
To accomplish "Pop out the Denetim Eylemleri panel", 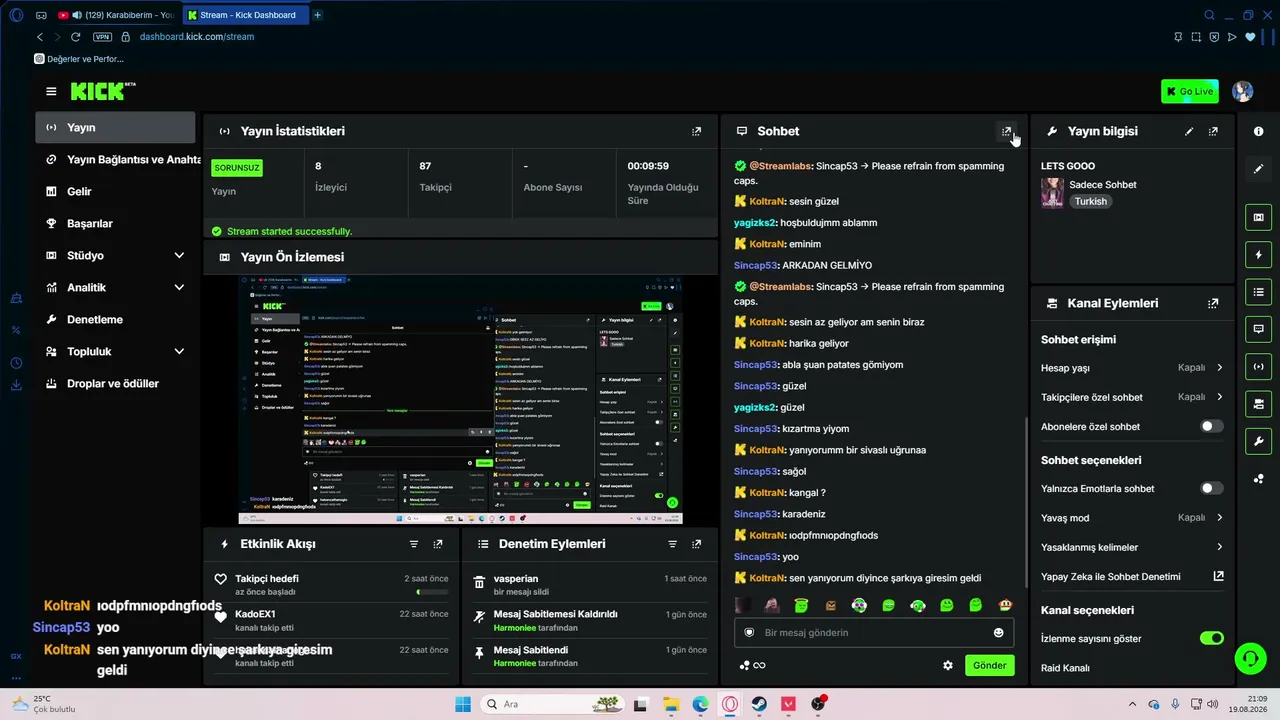I will click(697, 544).
